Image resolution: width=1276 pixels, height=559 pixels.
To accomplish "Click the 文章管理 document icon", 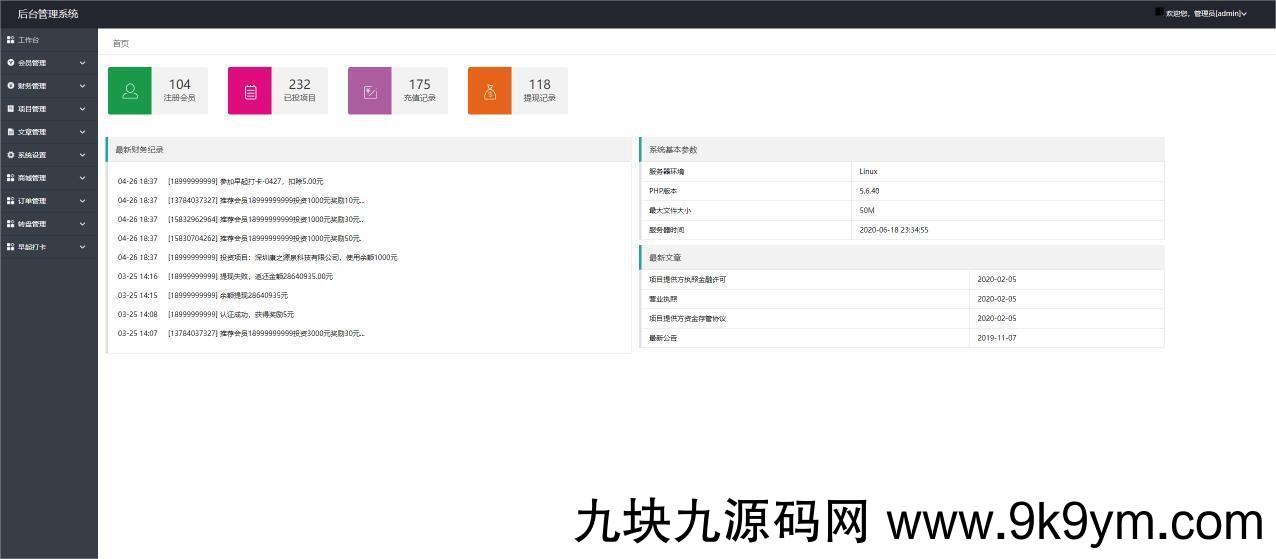I will click(x=10, y=132).
